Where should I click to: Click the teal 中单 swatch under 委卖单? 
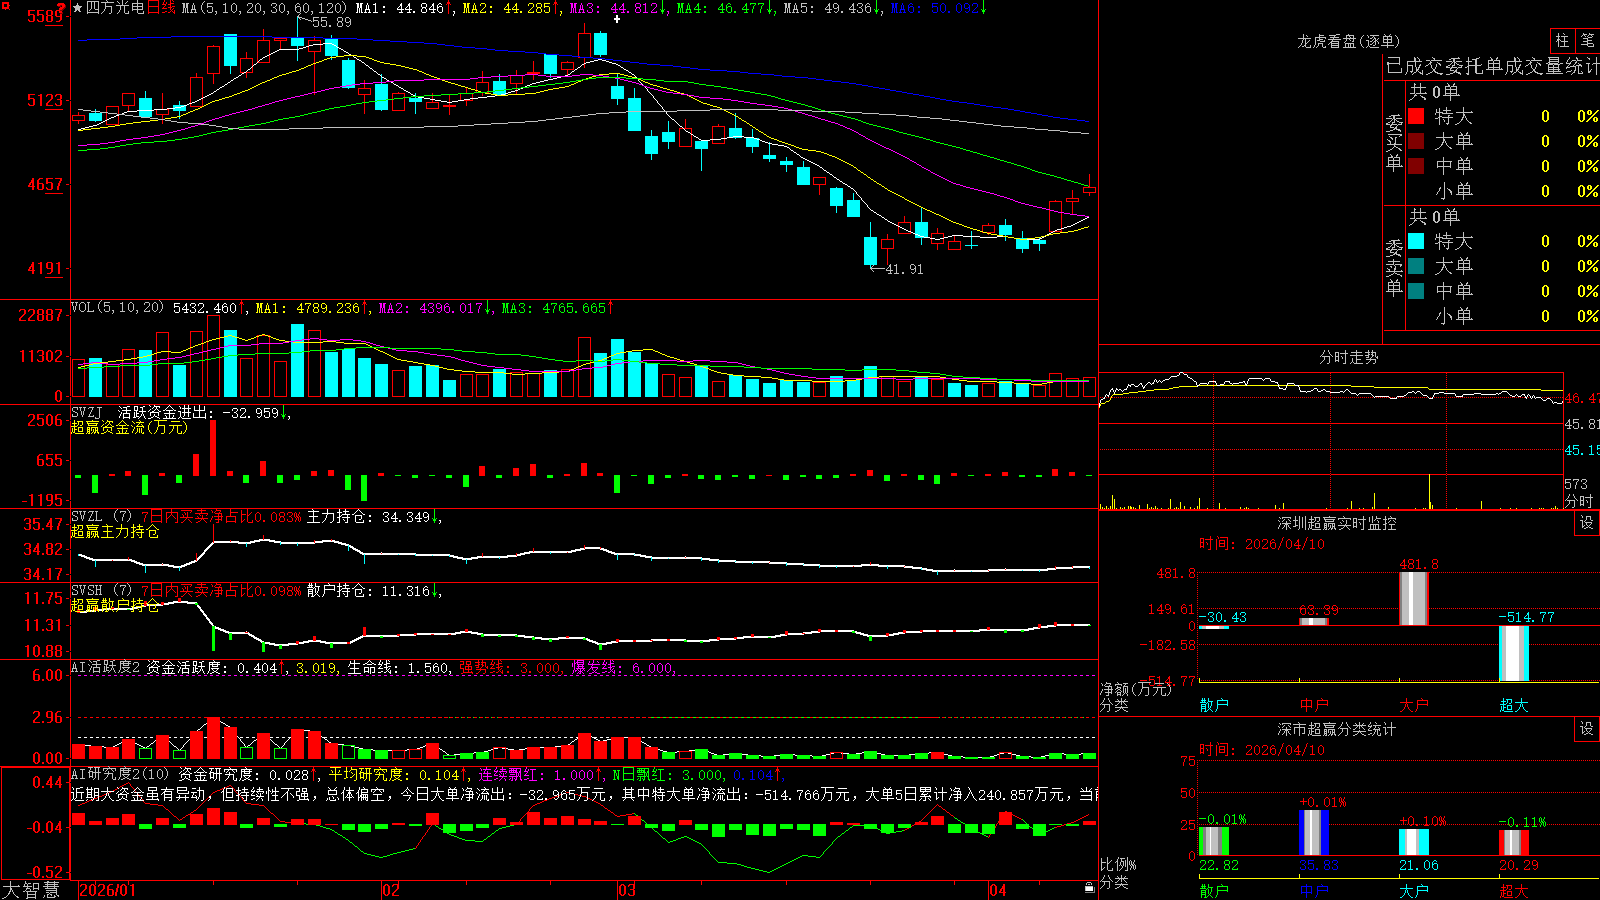[x=1416, y=291]
